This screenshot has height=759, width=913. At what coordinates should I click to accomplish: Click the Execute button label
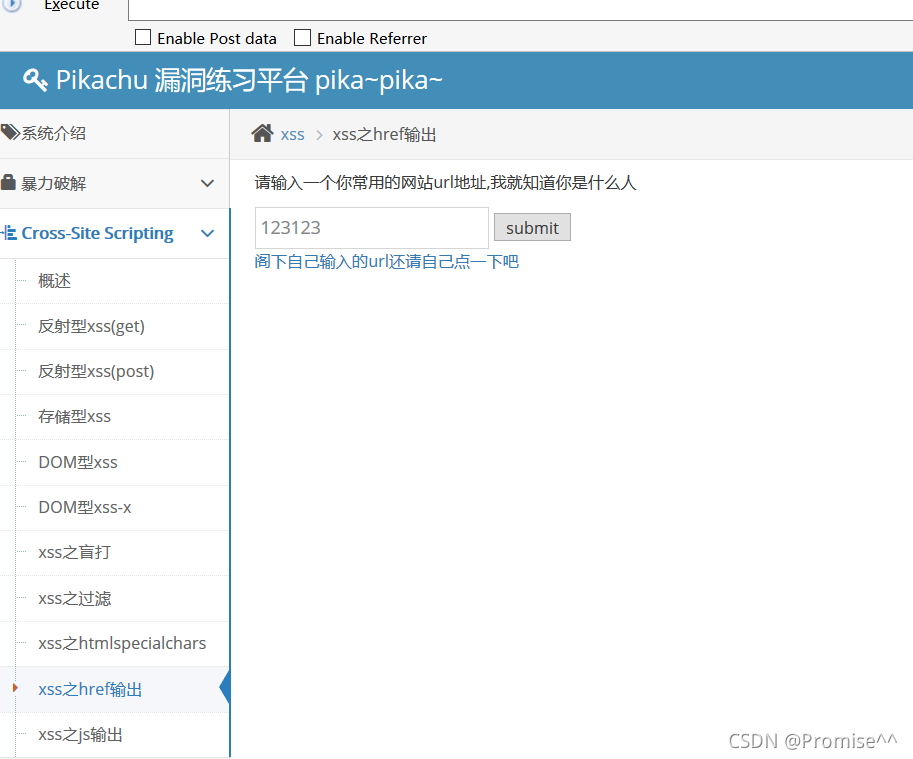72,5
